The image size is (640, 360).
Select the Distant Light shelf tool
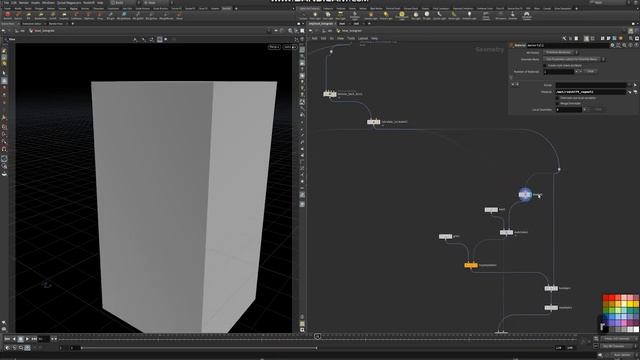[x=386, y=16]
